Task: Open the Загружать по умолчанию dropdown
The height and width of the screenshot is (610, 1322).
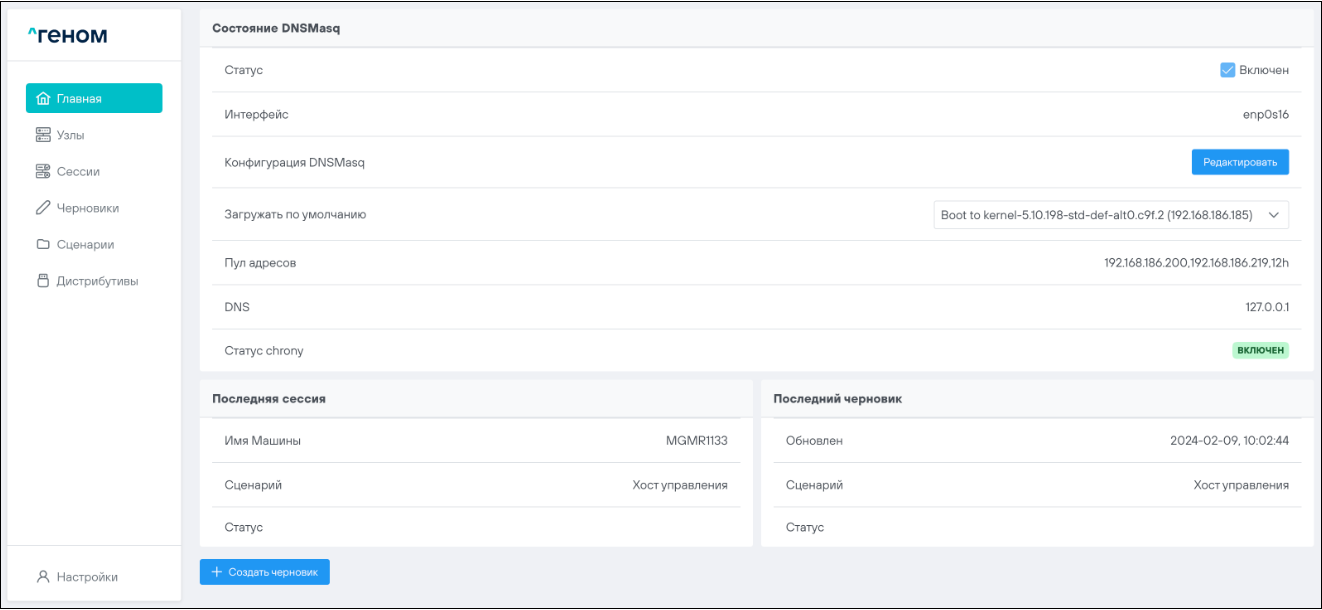Action: pos(1110,215)
